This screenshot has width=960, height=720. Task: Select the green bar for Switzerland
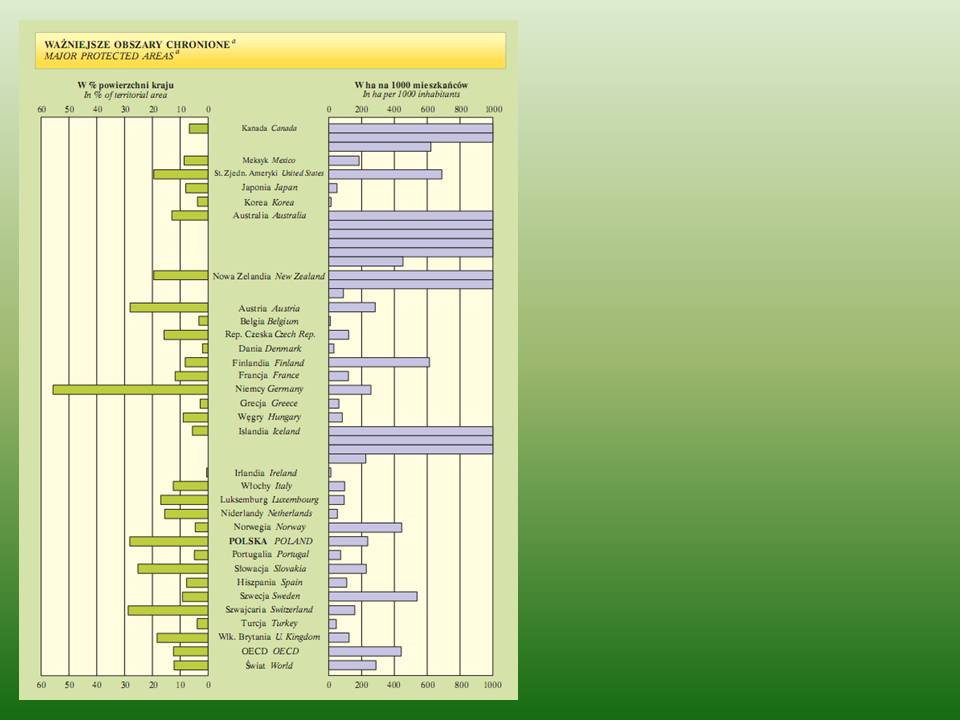click(168, 610)
